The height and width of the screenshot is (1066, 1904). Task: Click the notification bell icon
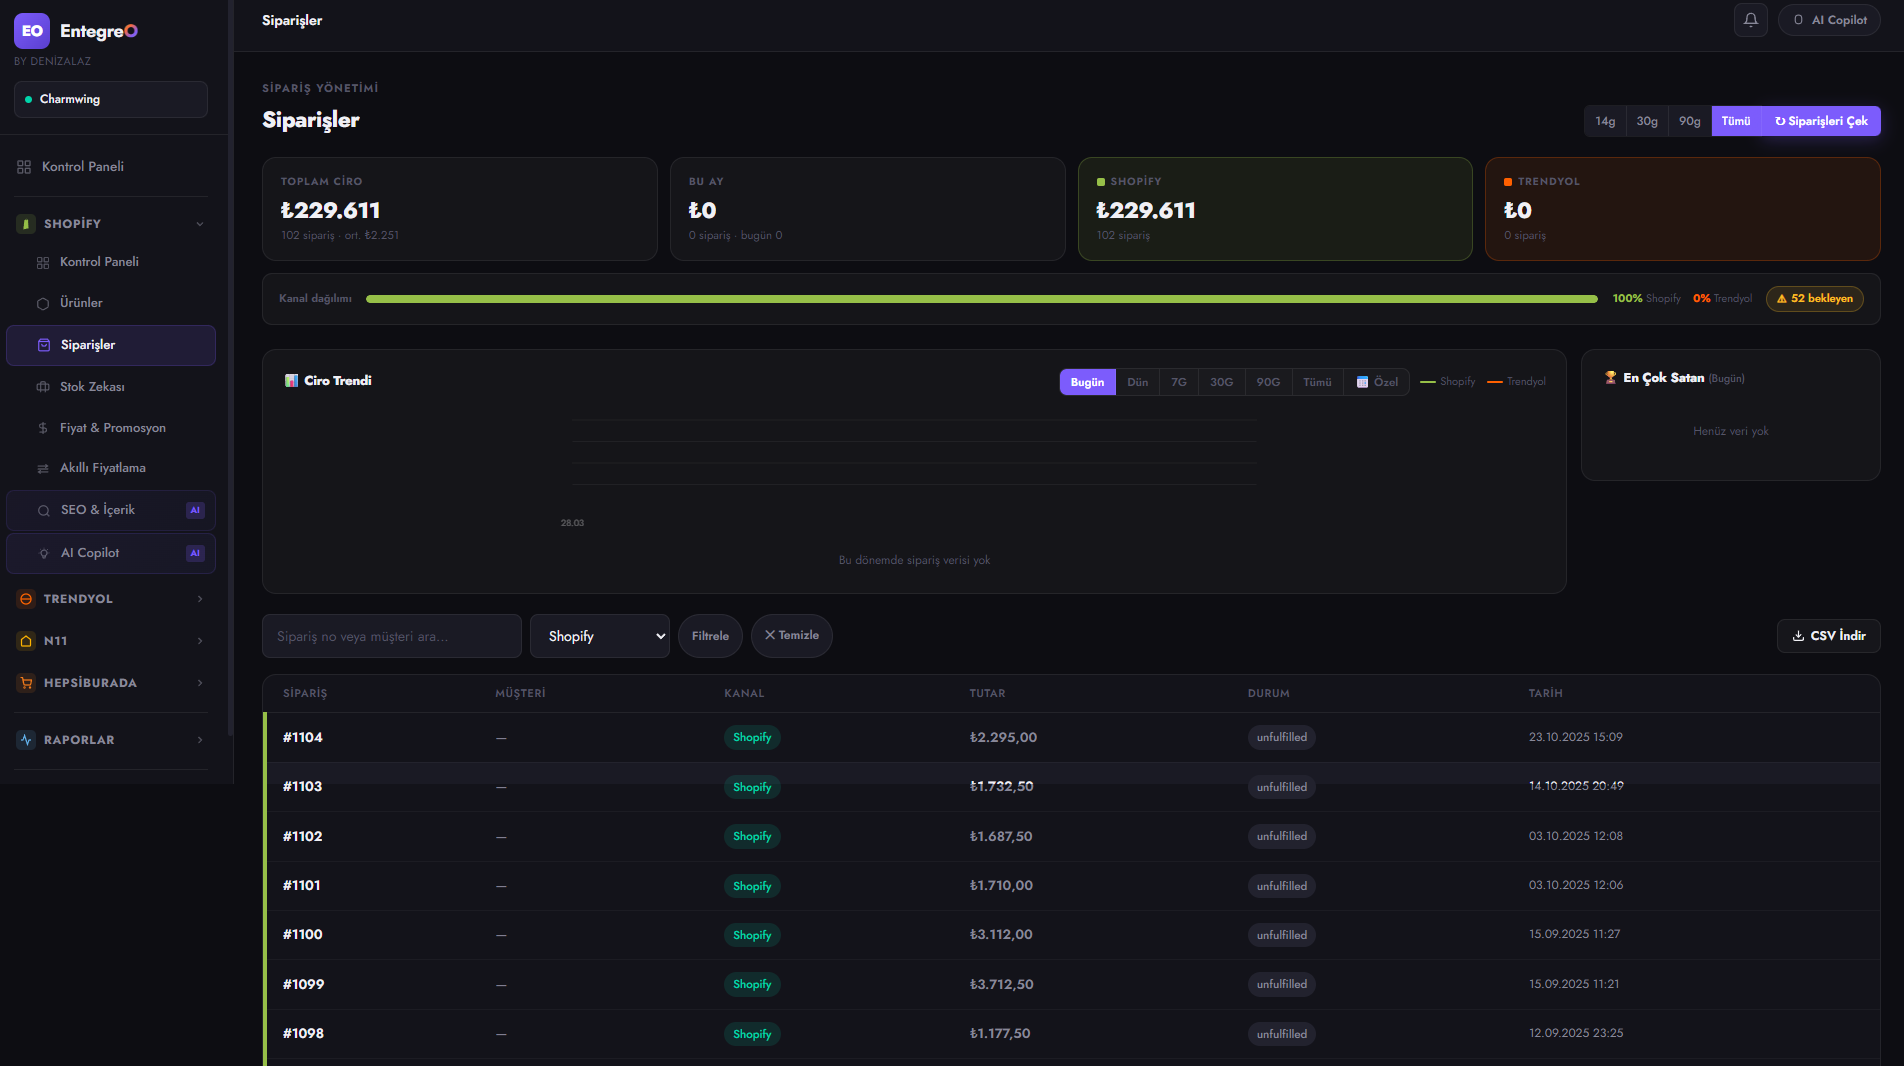1750,20
